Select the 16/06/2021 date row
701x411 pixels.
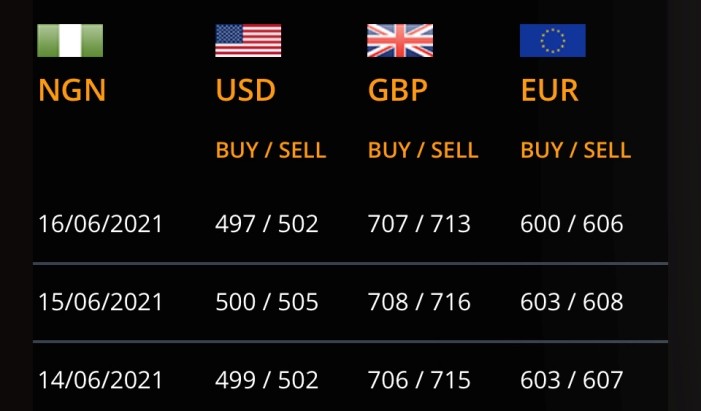coord(100,224)
